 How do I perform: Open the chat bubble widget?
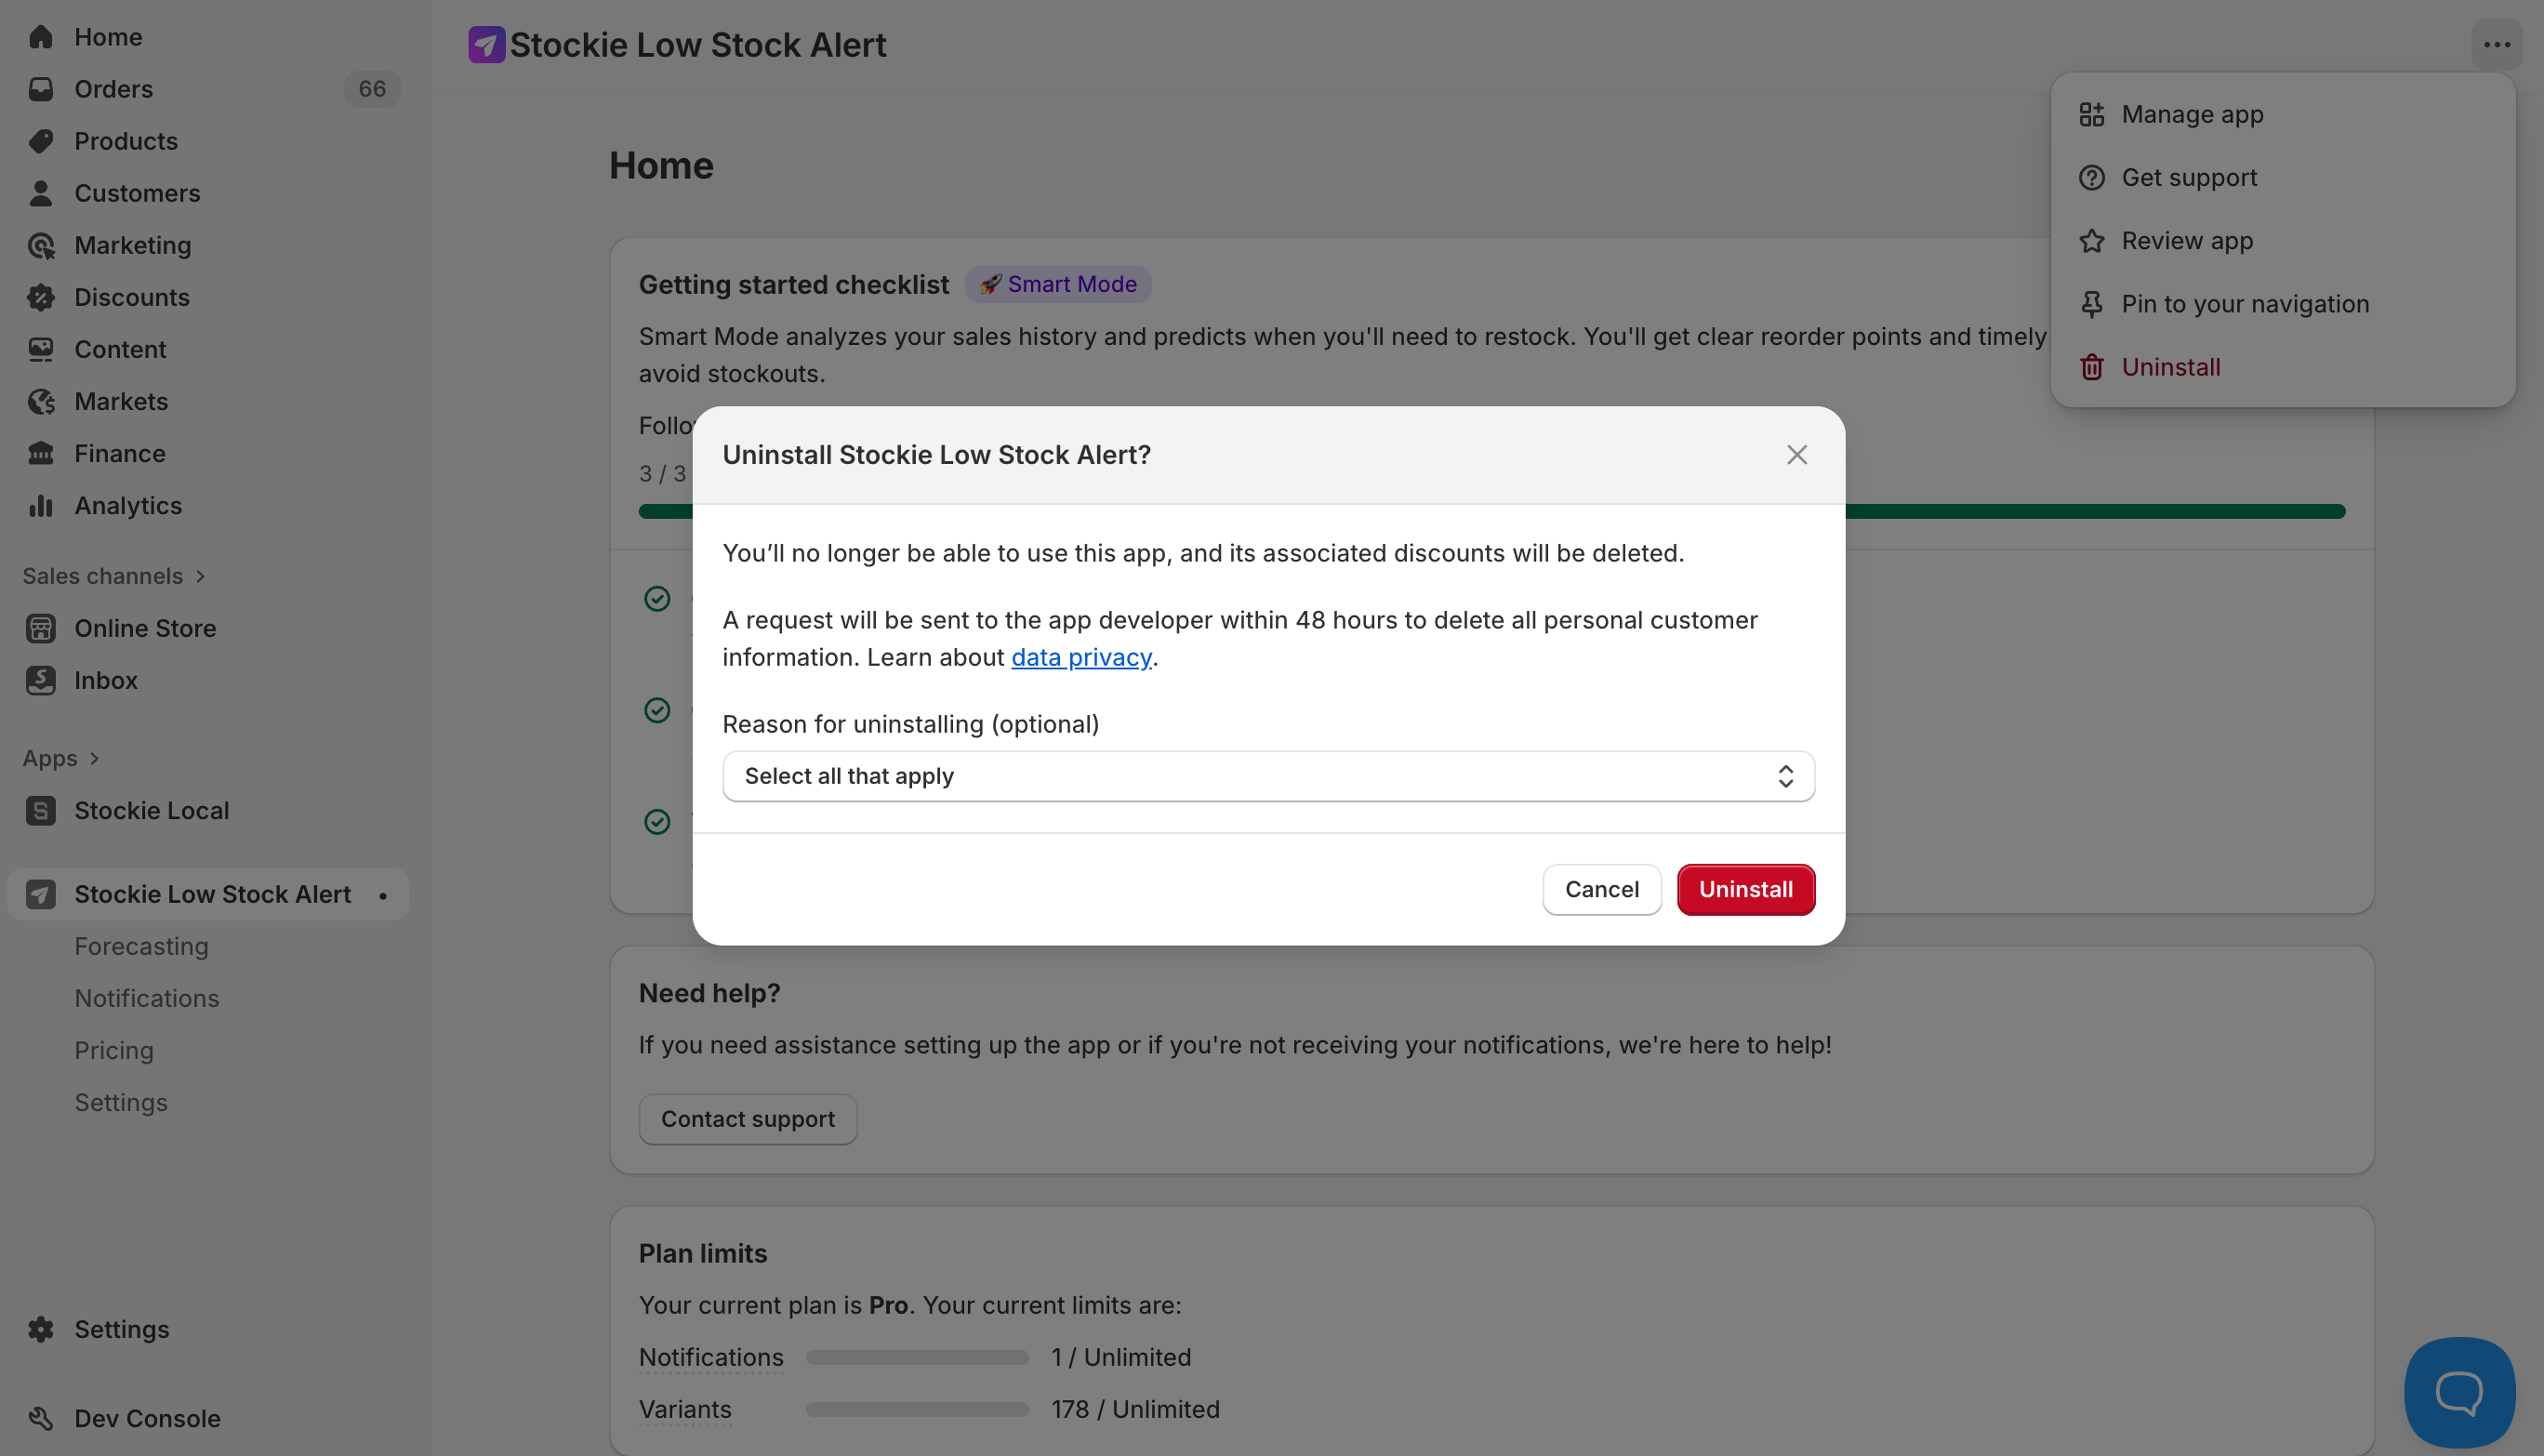(x=2459, y=1392)
